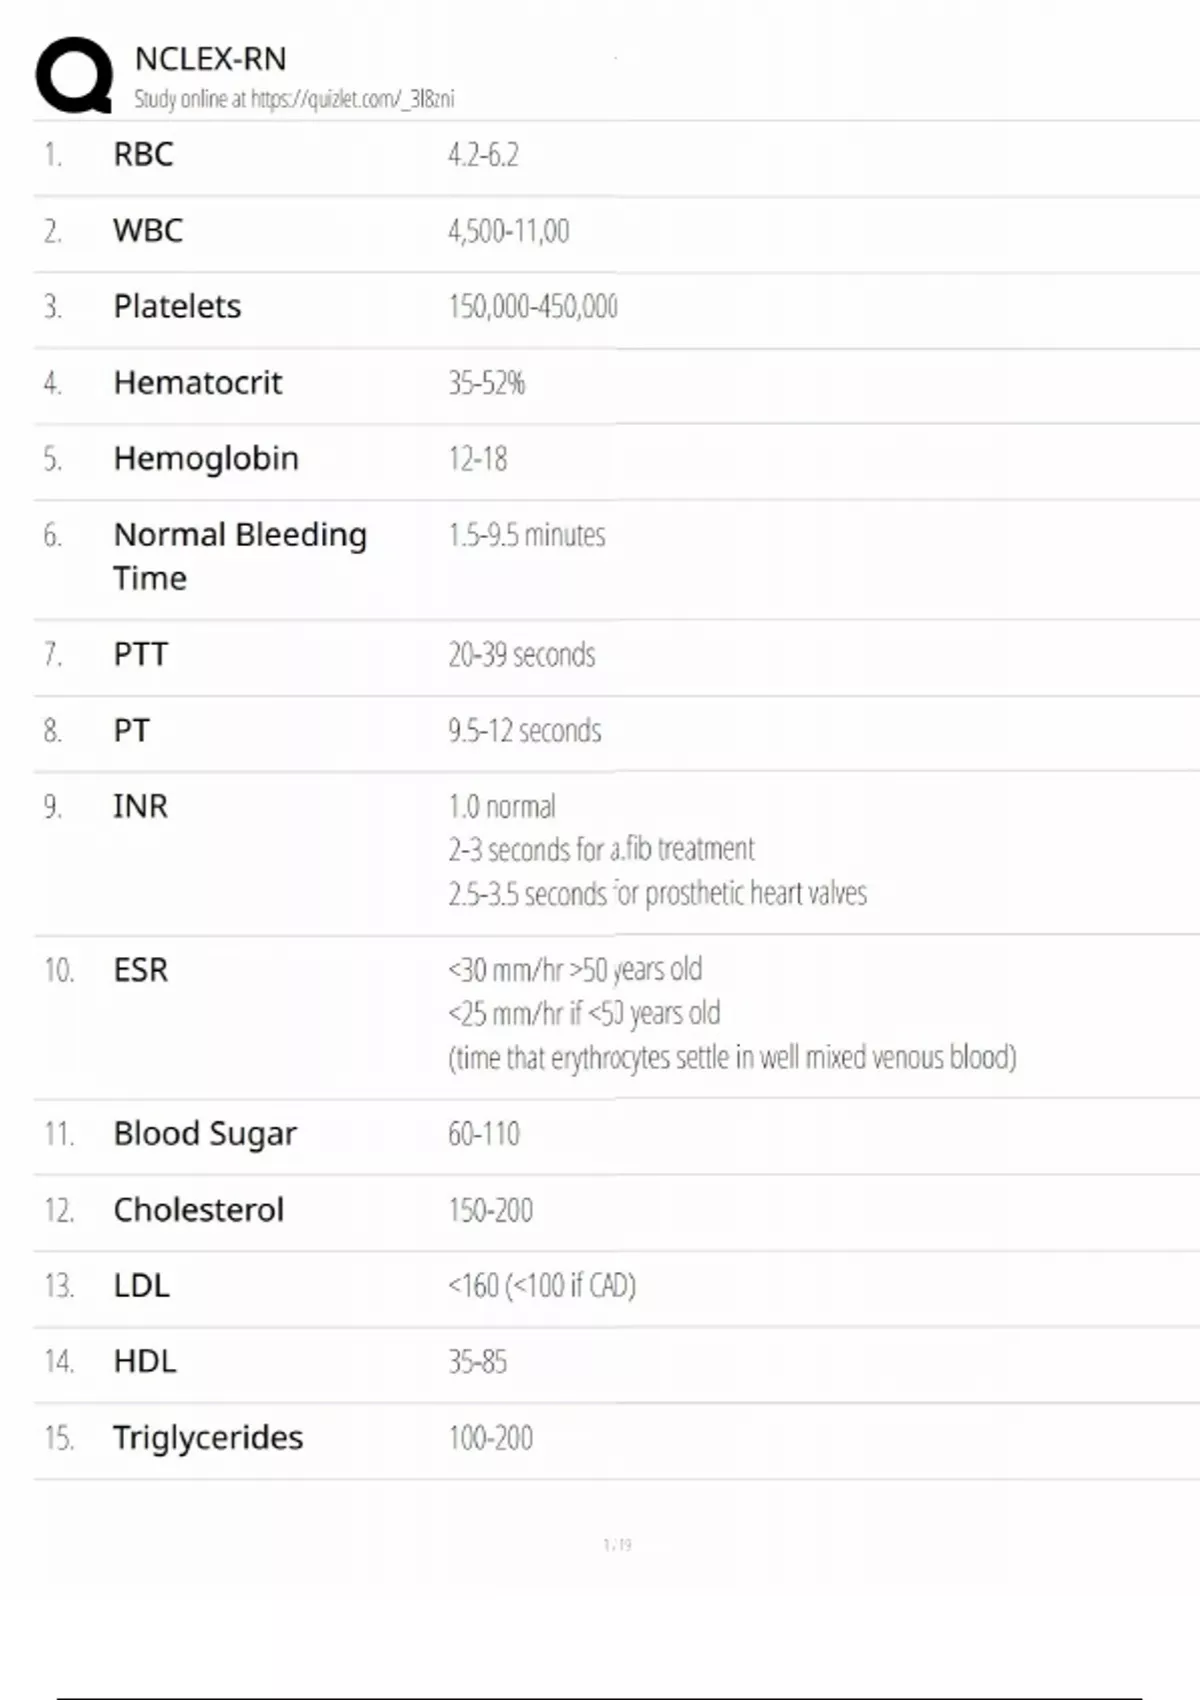The width and height of the screenshot is (1200, 1700).
Task: Select the PTT value 20-39 seconds
Action: click(521, 655)
